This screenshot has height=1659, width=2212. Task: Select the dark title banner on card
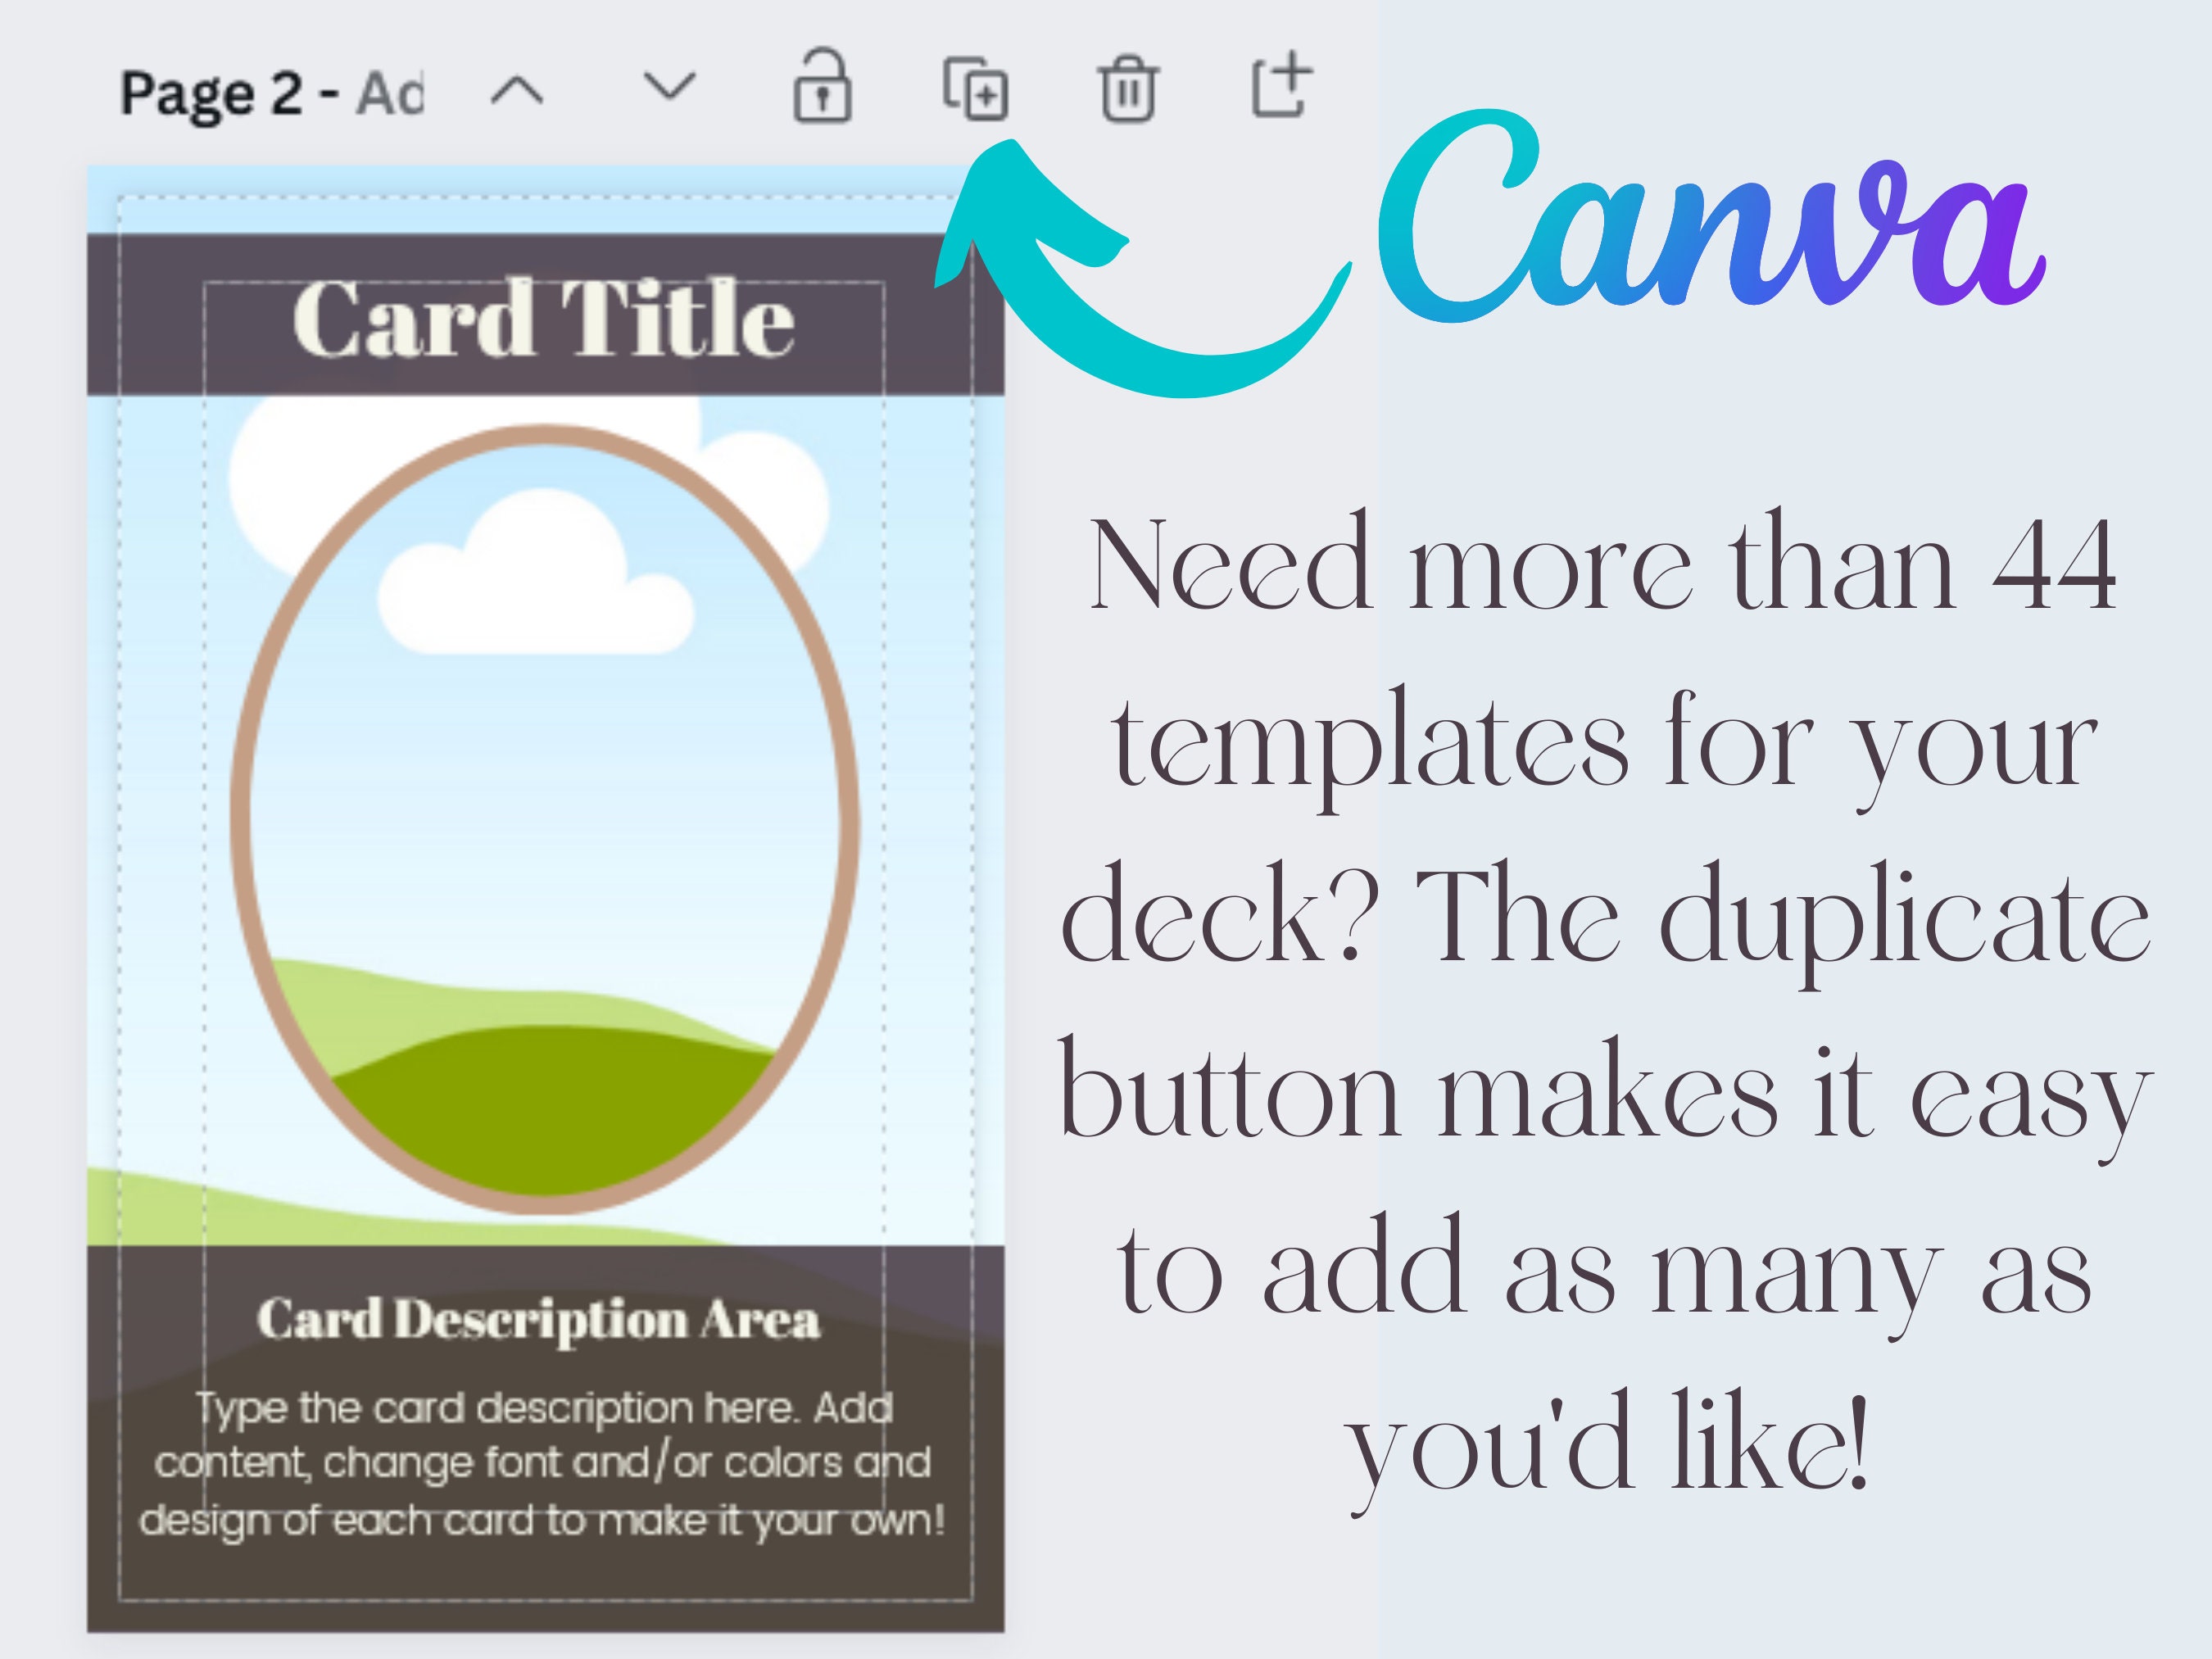pos(545,315)
